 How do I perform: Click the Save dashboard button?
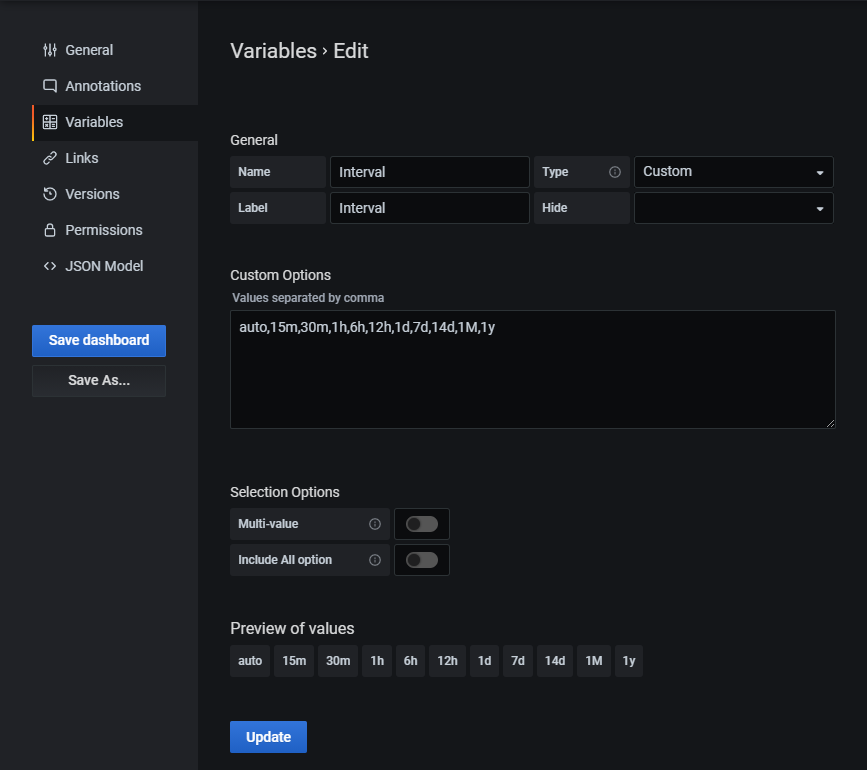point(99,340)
